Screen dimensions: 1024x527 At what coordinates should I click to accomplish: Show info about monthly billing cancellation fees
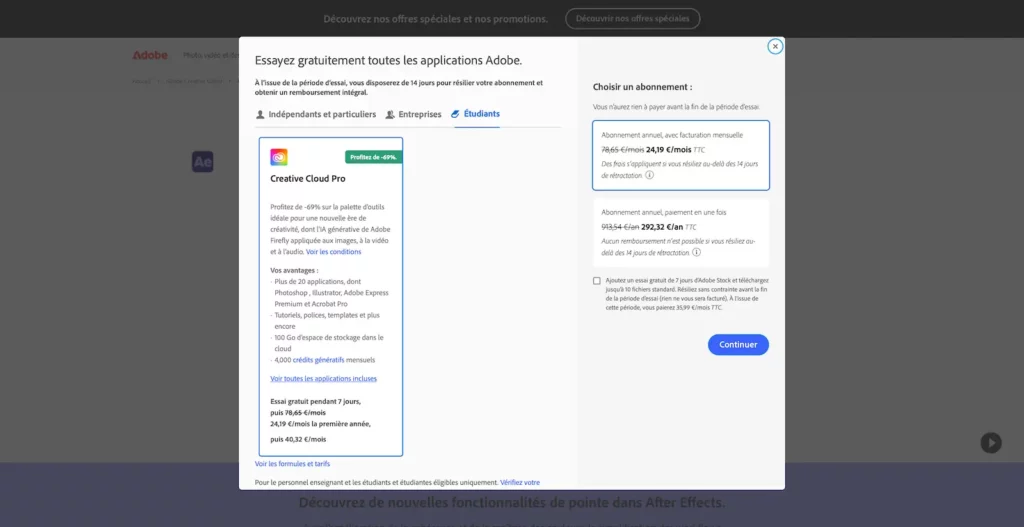coord(649,175)
